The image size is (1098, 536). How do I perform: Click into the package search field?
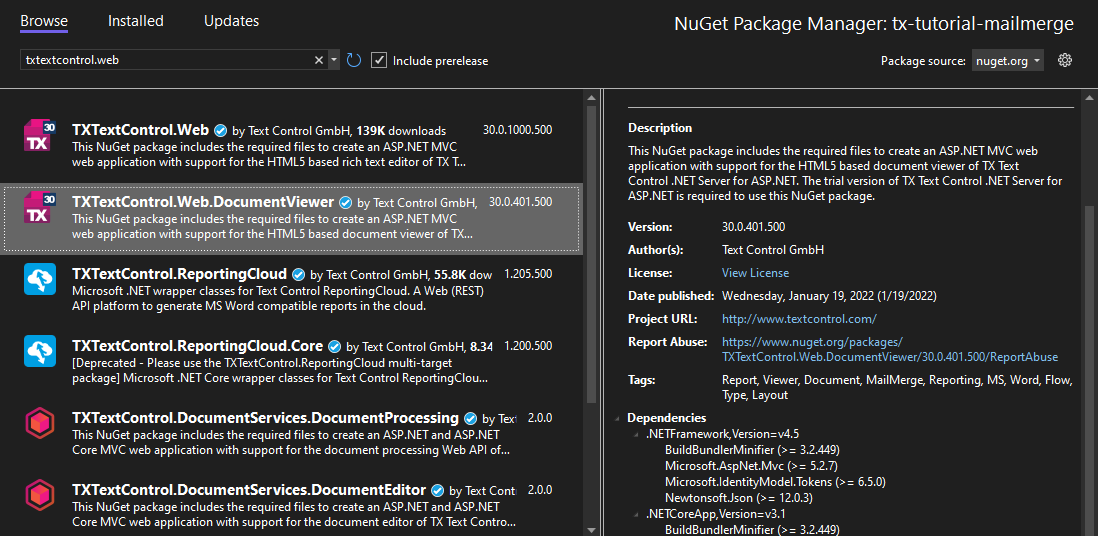(168, 60)
